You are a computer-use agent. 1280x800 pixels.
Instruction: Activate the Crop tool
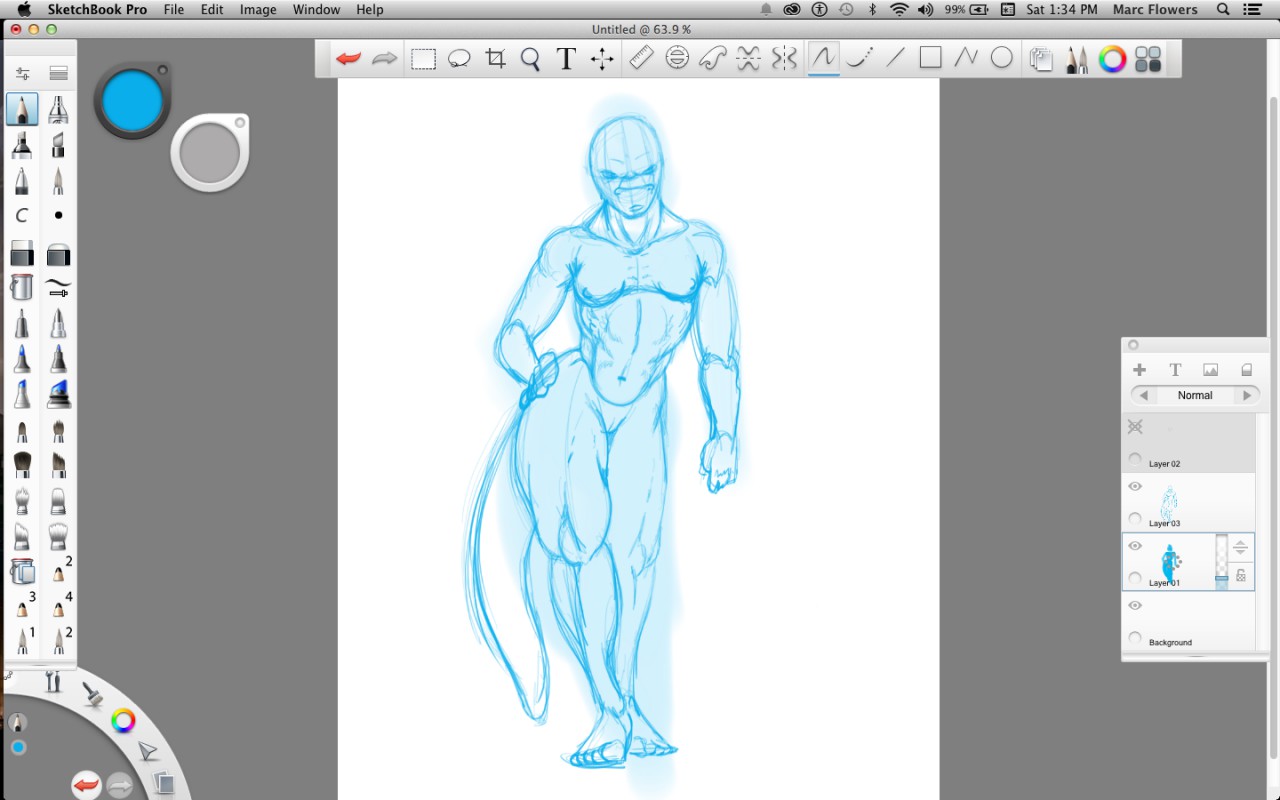click(495, 59)
